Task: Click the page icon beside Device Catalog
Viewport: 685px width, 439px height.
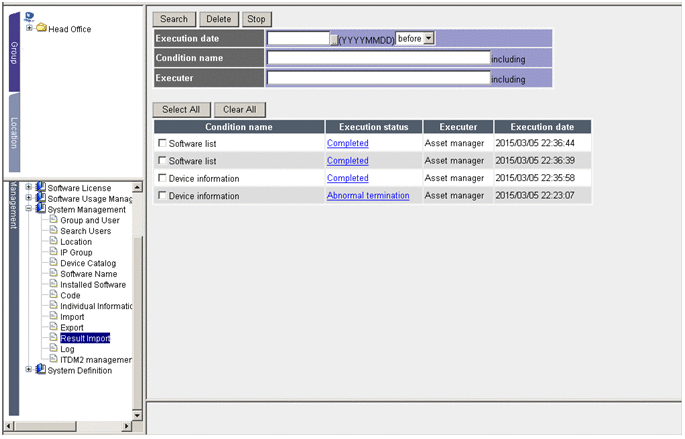Action: tap(54, 263)
